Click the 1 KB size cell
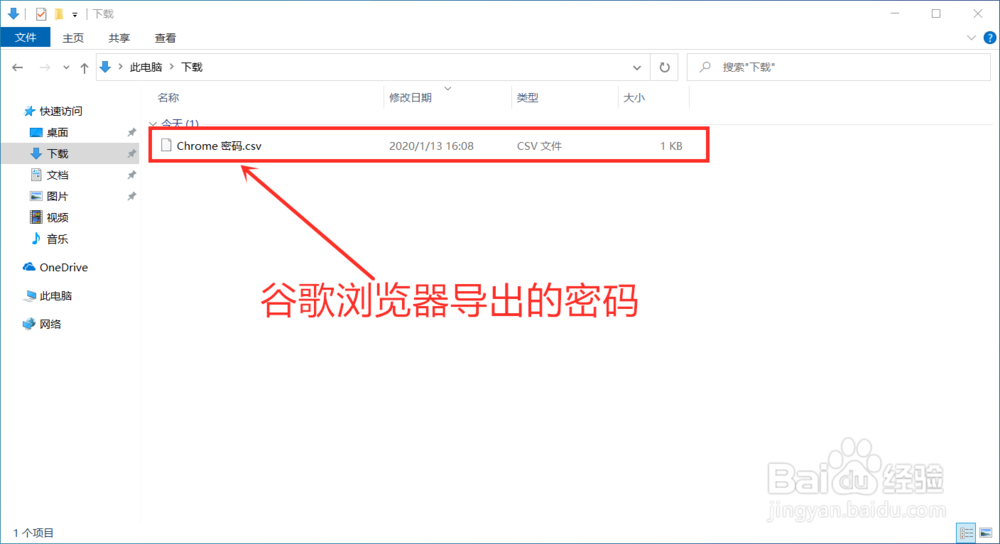 pos(671,146)
